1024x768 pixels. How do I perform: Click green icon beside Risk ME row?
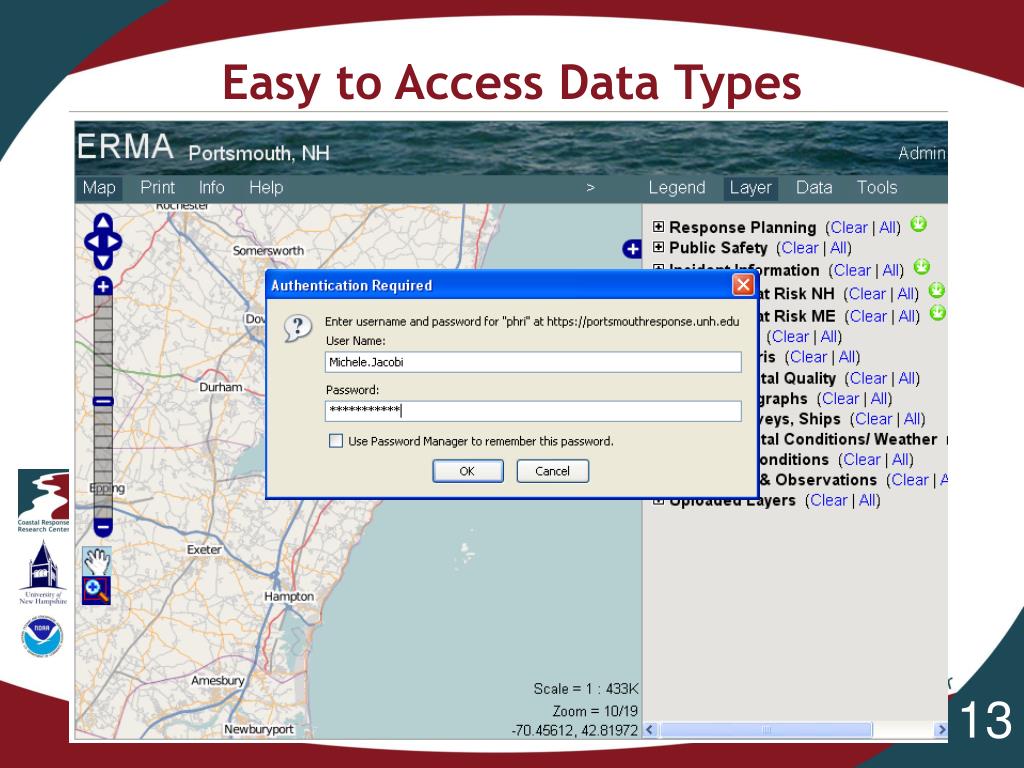pos(937,313)
